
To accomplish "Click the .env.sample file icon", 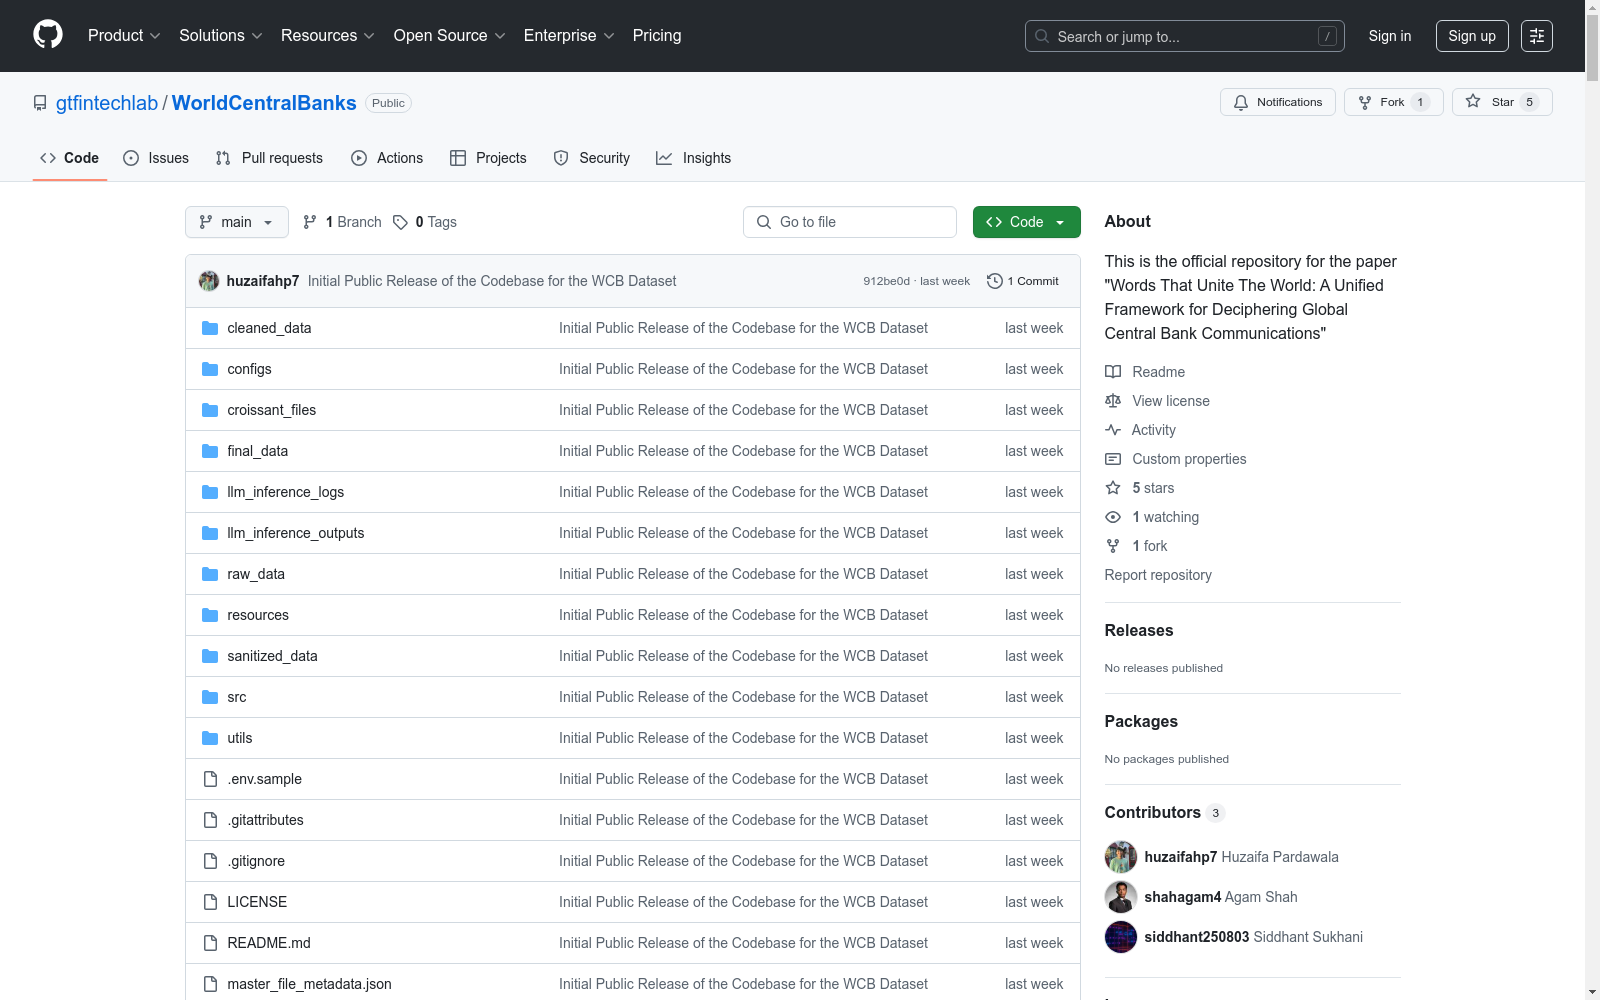I will tap(210, 779).
